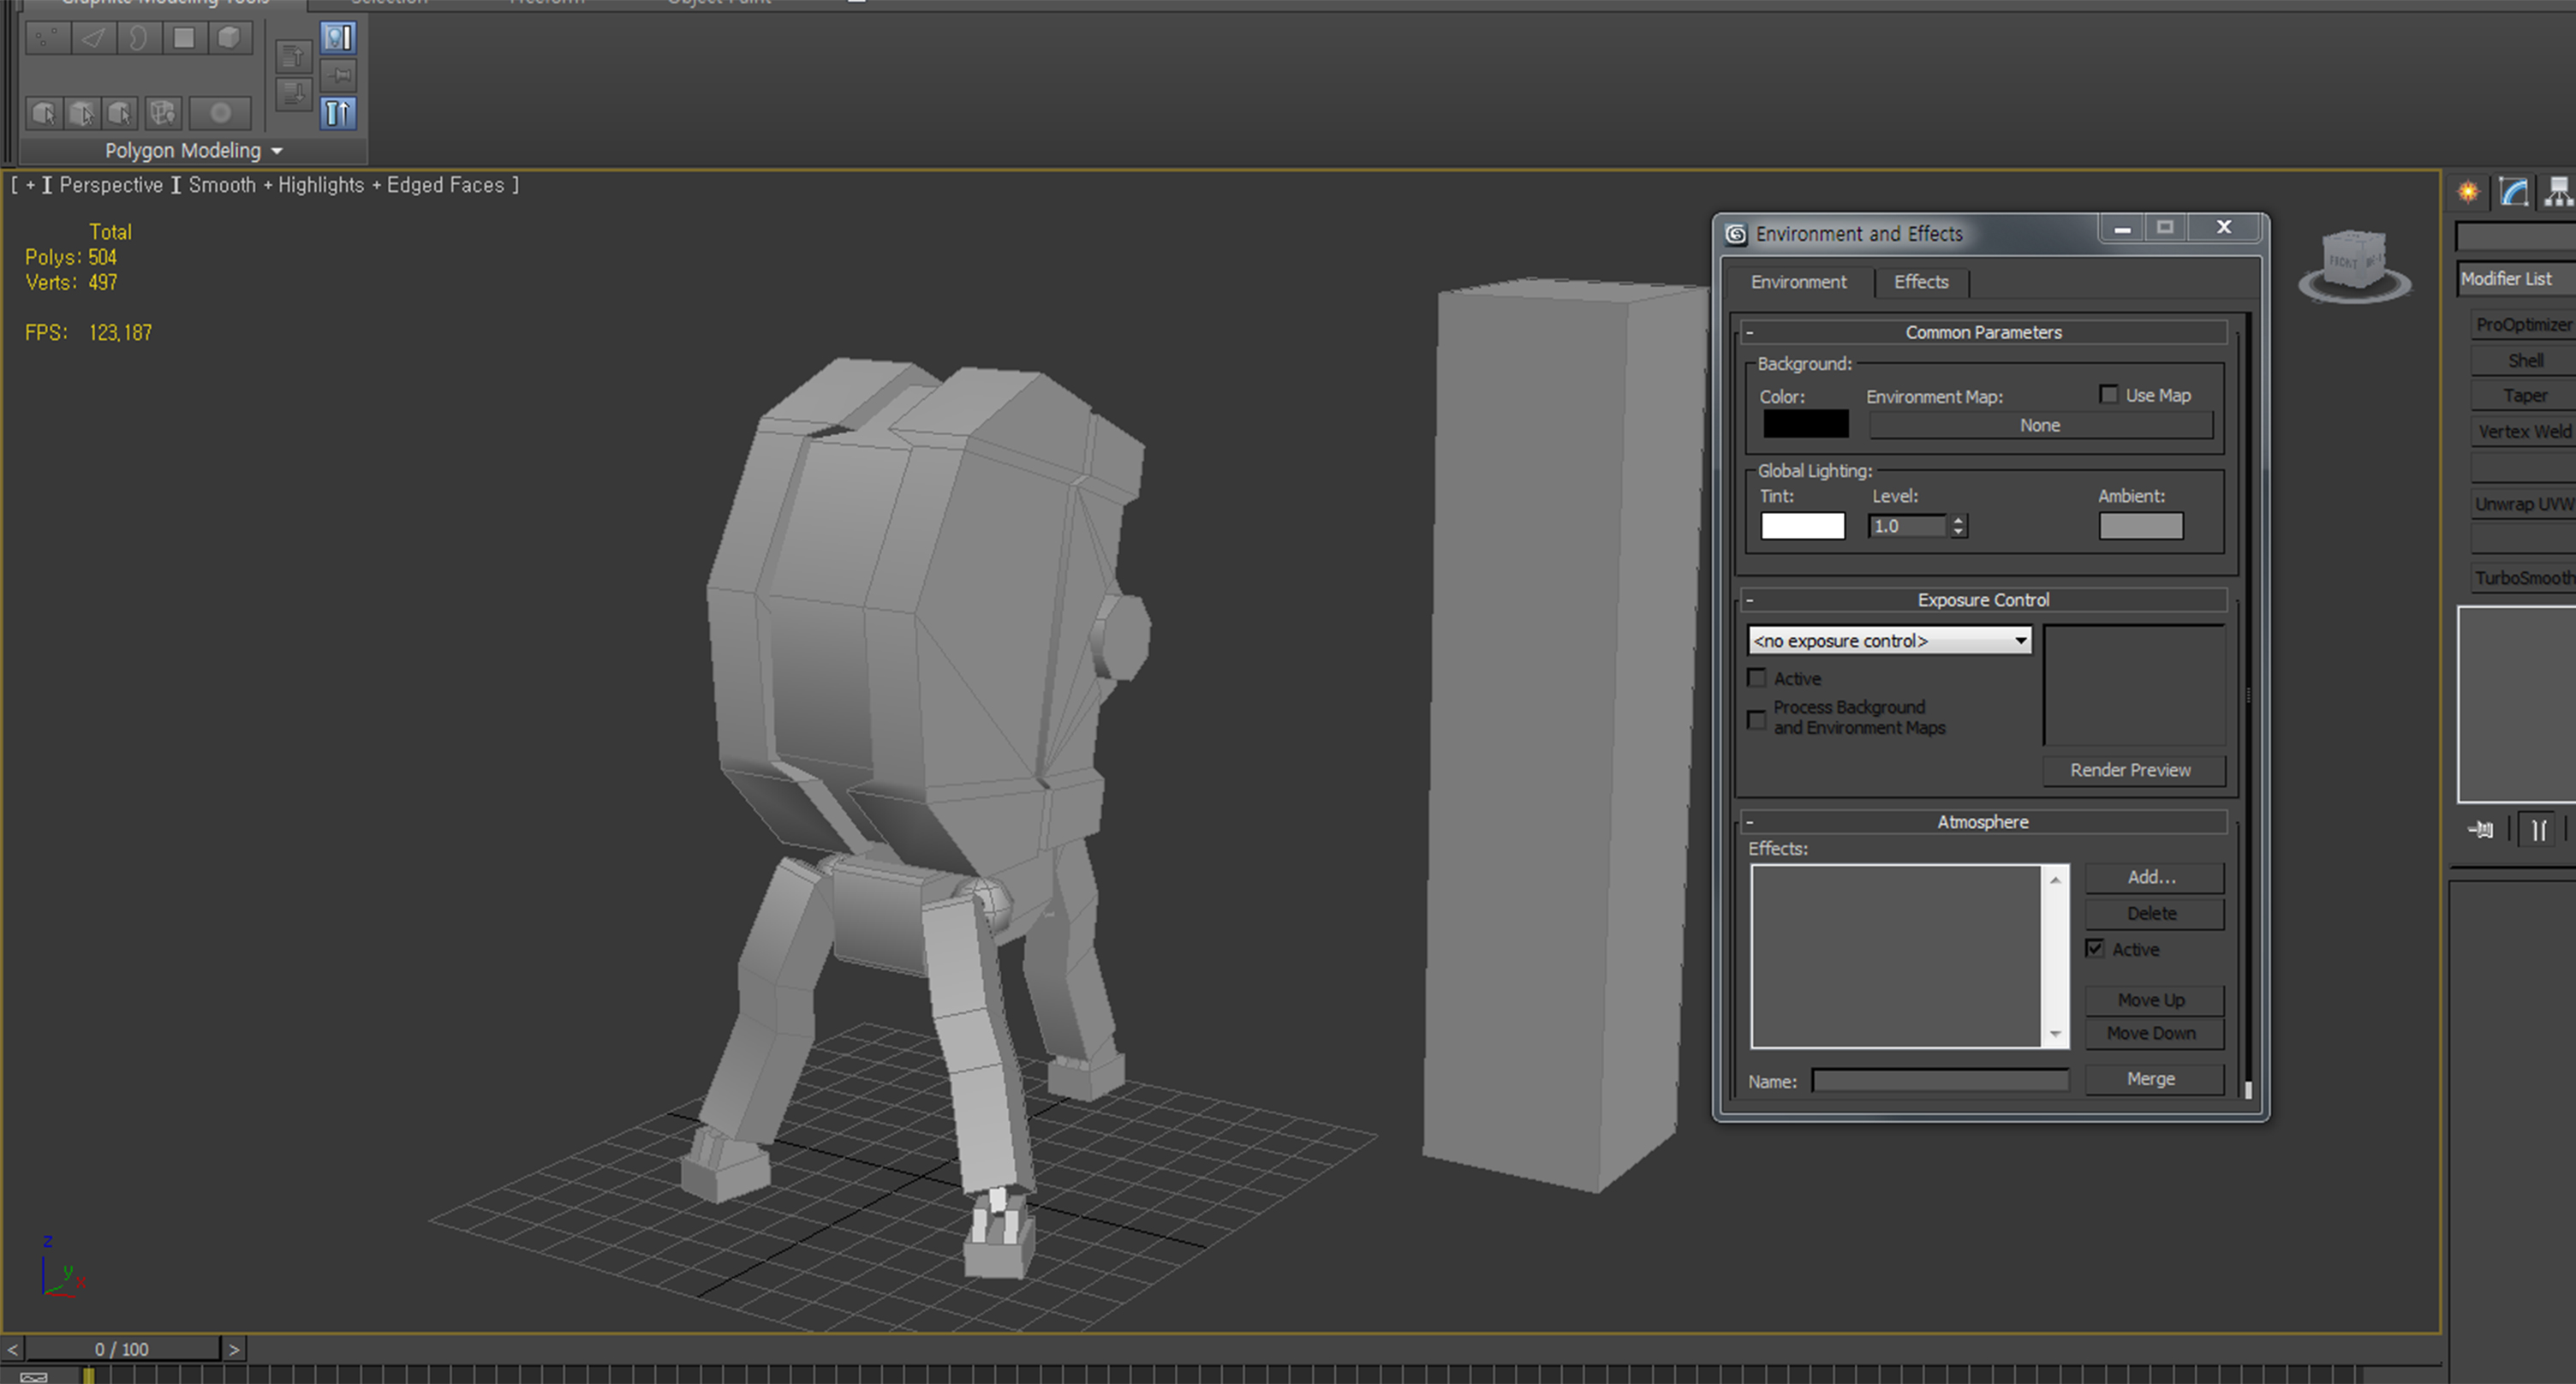Click Next Modifier stack down-arrow icon
This screenshot has height=1384, width=2576.
[x=293, y=94]
